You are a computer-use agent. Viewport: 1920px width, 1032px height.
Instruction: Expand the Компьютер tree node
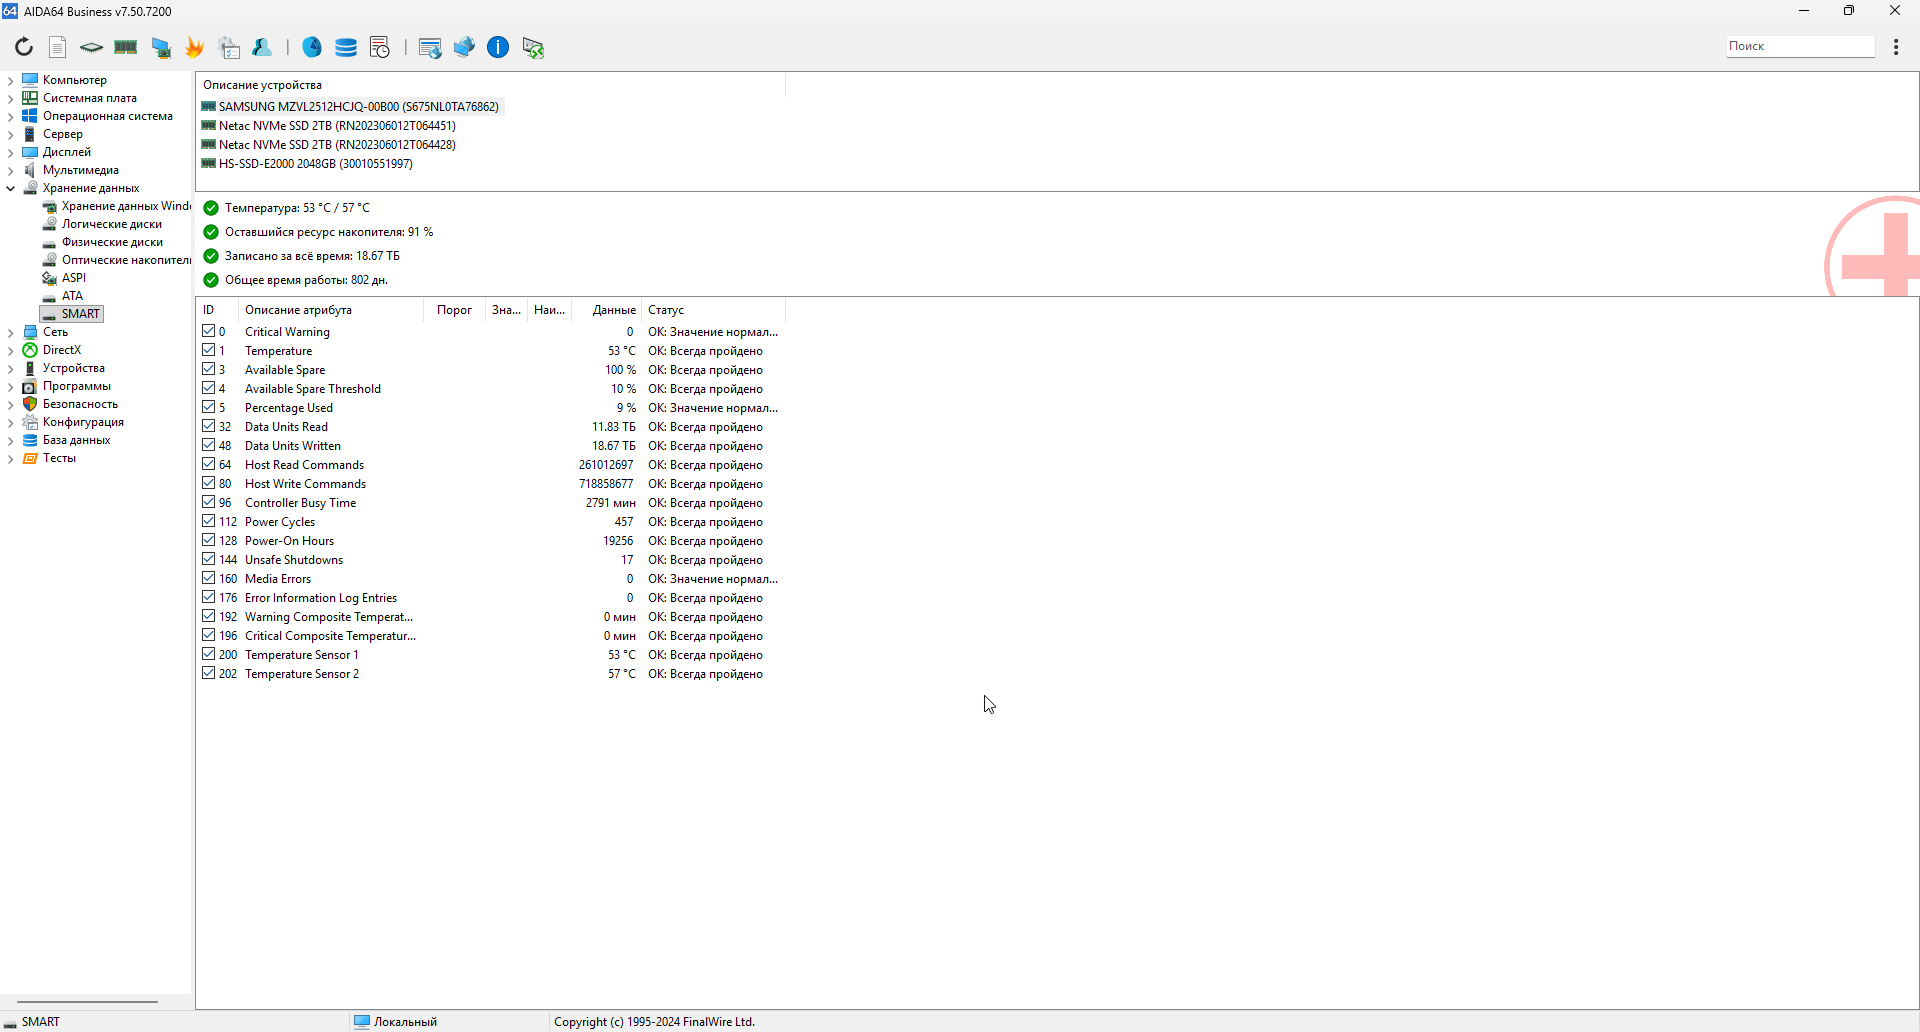coord(10,80)
